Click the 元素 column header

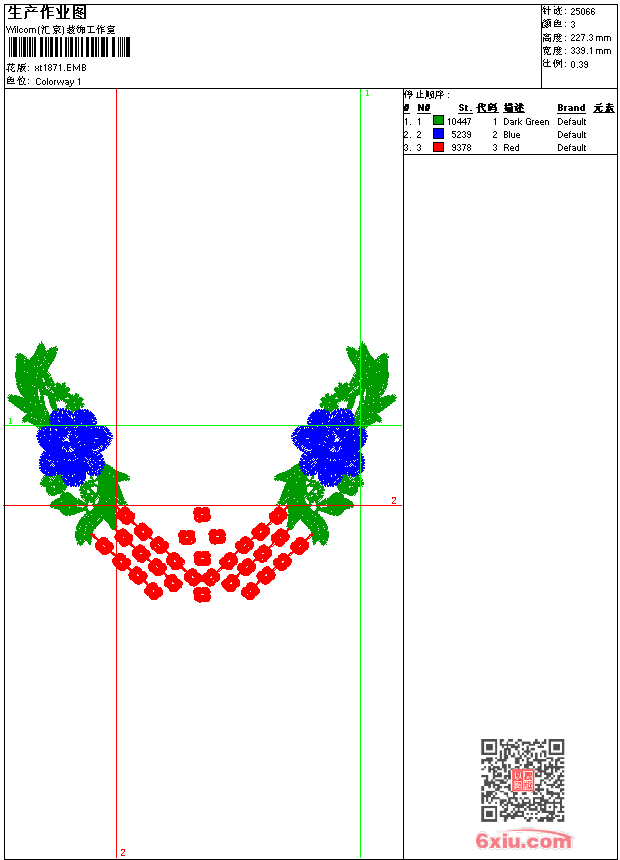pyautogui.click(x=604, y=108)
